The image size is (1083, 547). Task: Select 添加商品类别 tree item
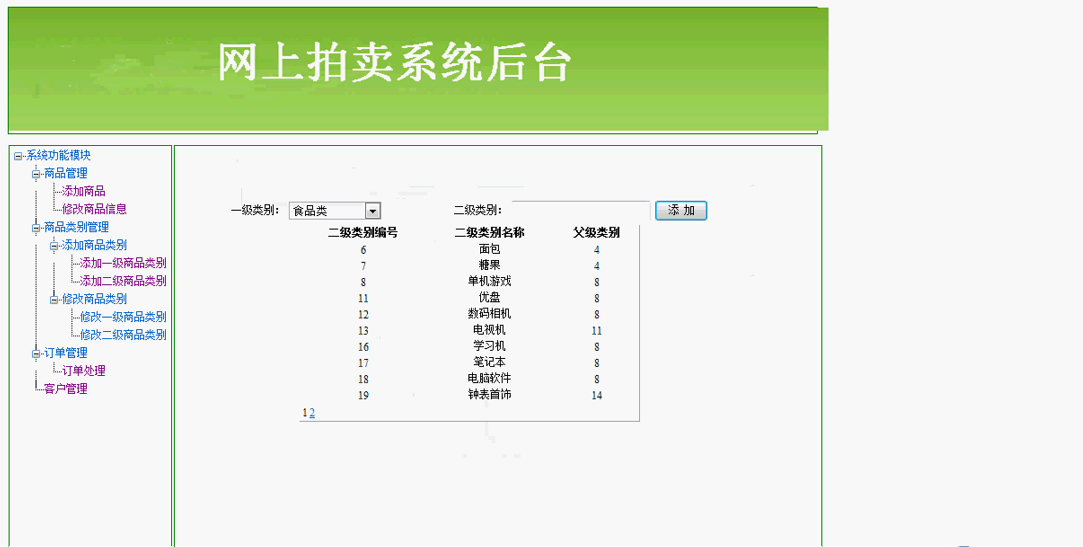click(94, 245)
